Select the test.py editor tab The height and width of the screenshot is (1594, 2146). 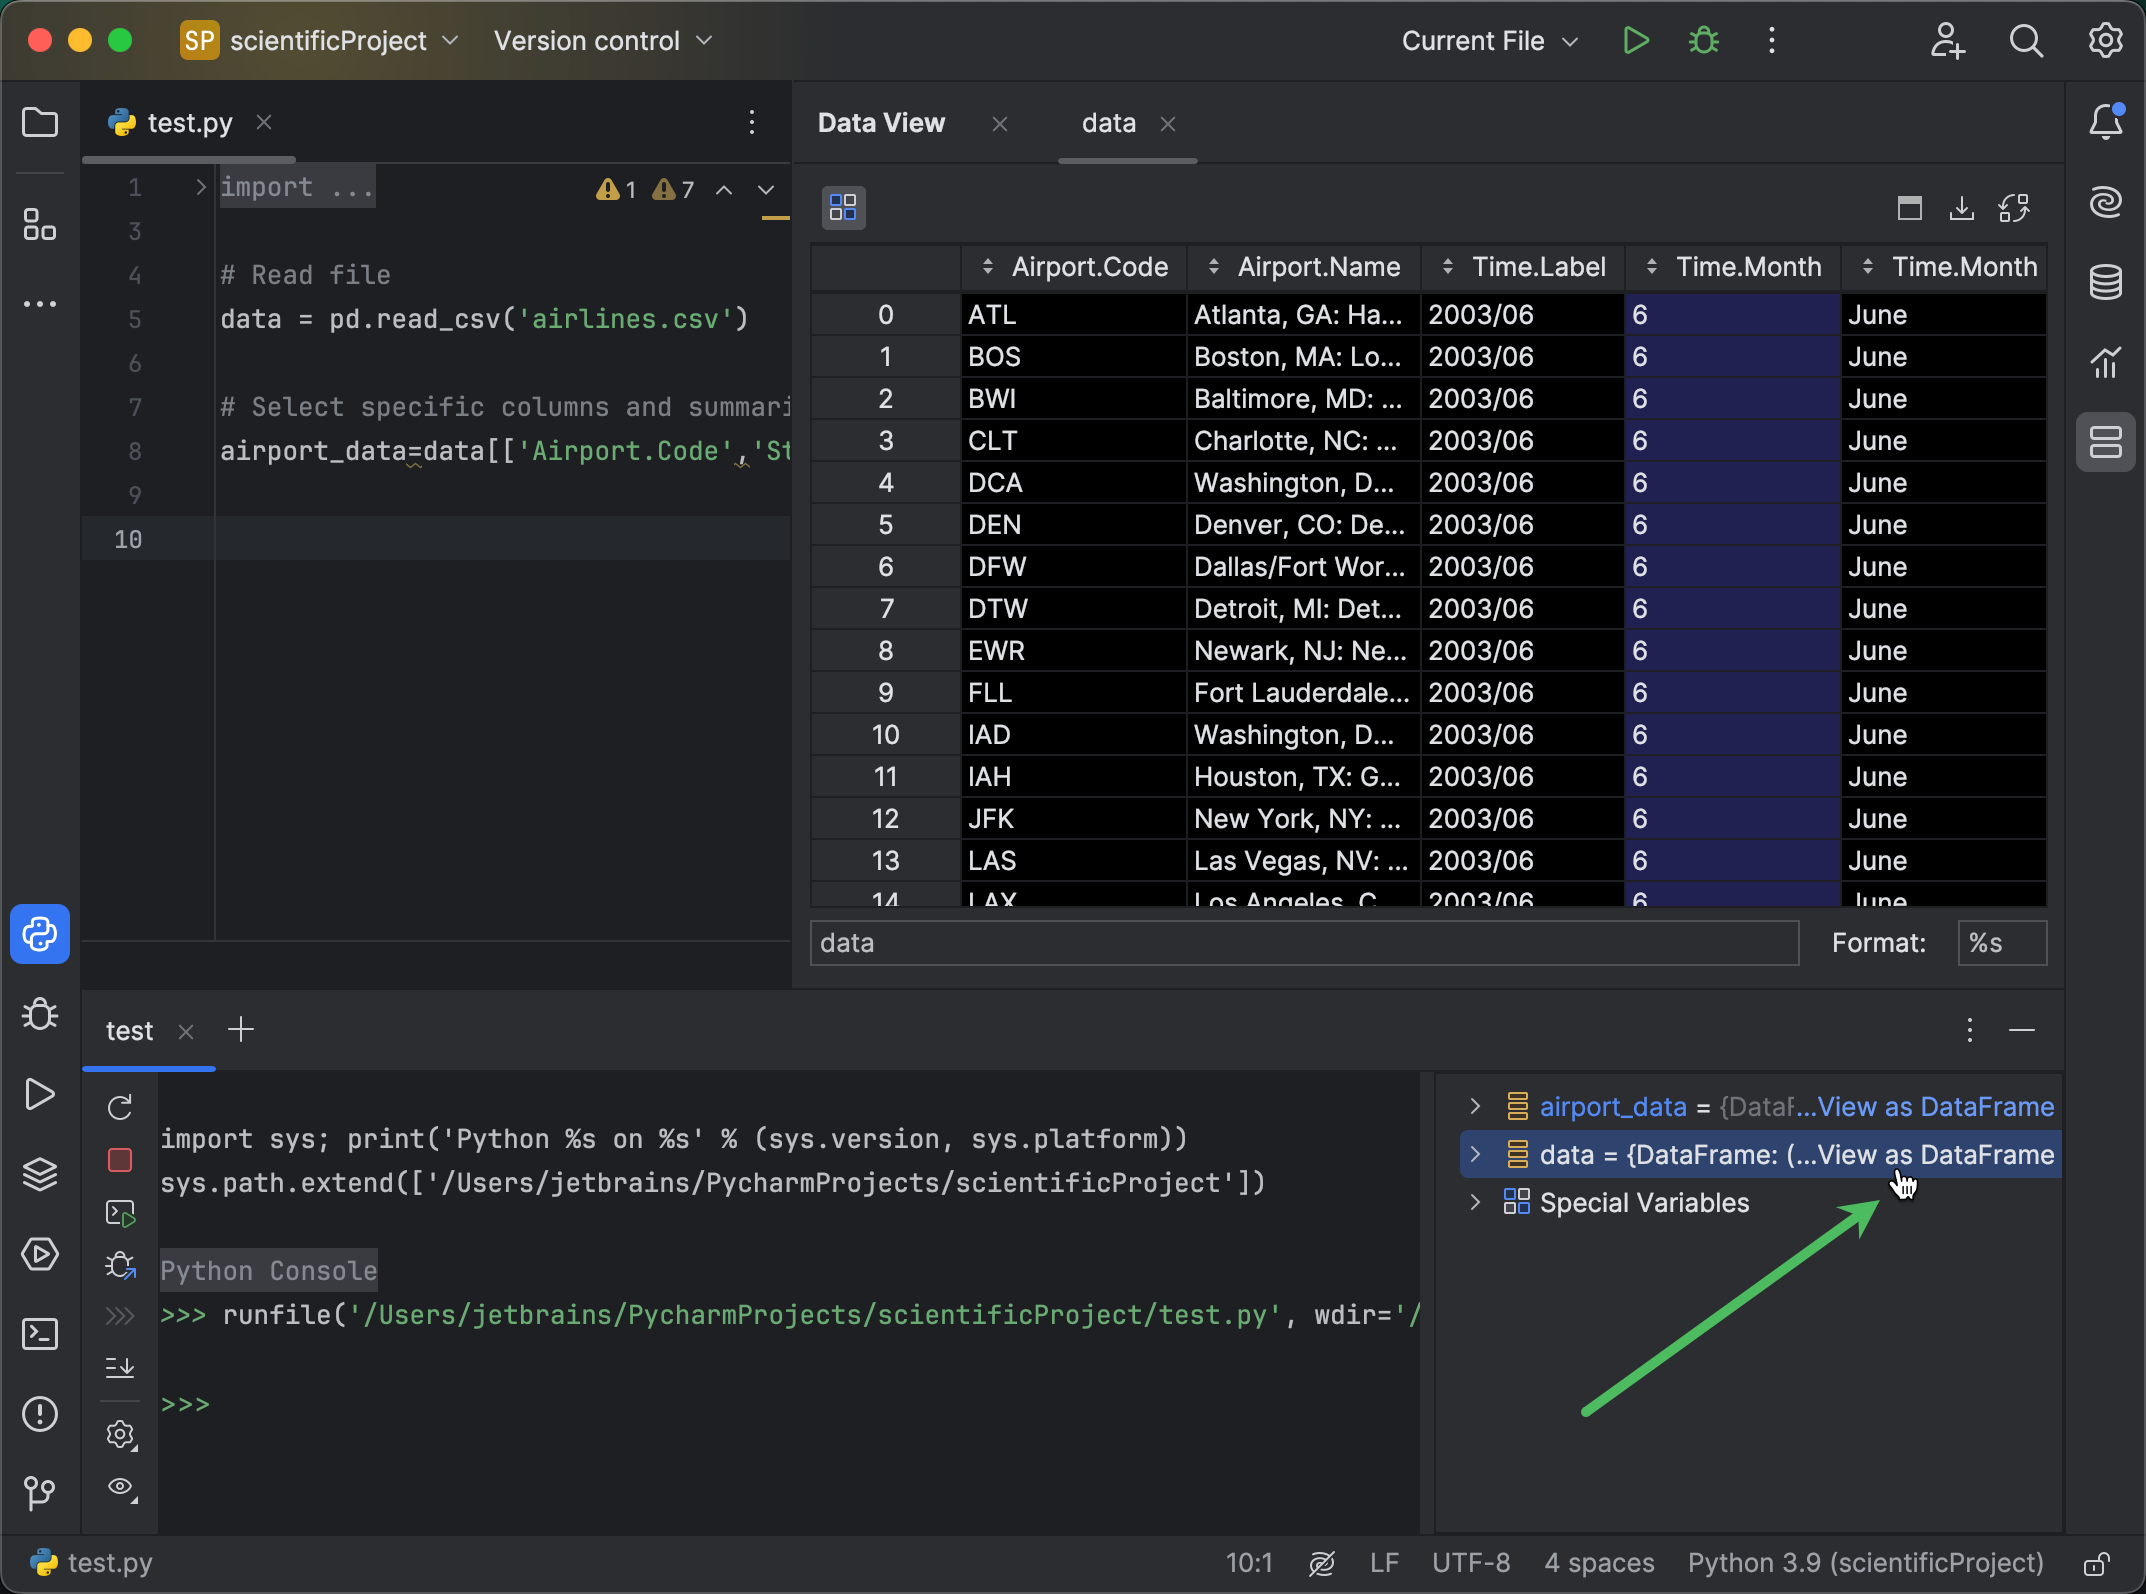pyautogui.click(x=188, y=122)
